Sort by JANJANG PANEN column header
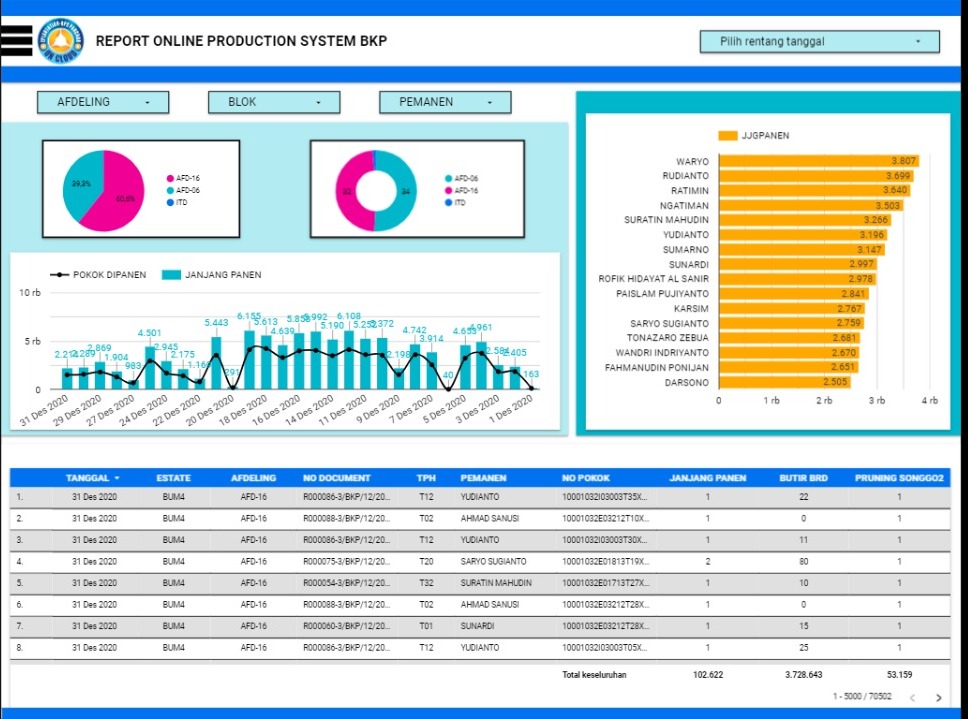 tap(707, 478)
